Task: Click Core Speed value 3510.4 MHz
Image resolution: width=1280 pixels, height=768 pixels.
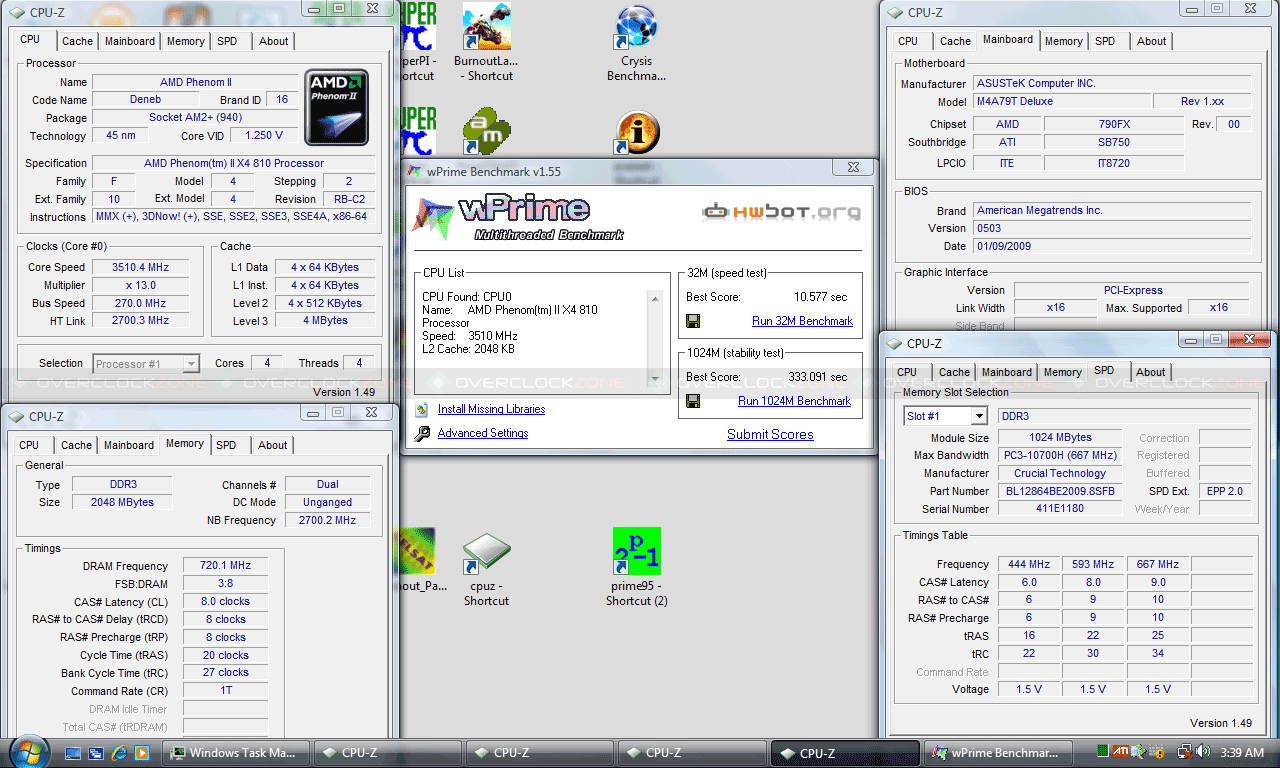Action: click(x=140, y=267)
